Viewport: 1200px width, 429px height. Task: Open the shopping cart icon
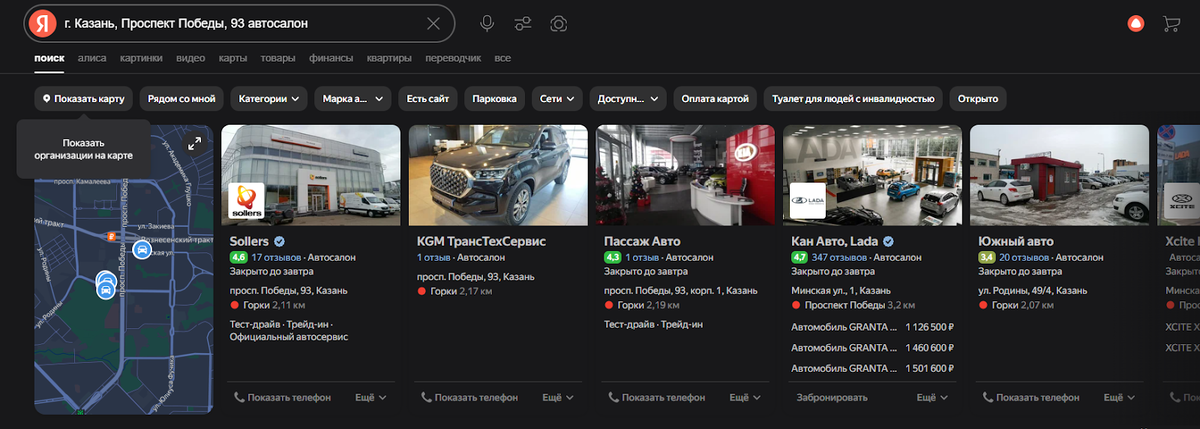tap(1172, 23)
